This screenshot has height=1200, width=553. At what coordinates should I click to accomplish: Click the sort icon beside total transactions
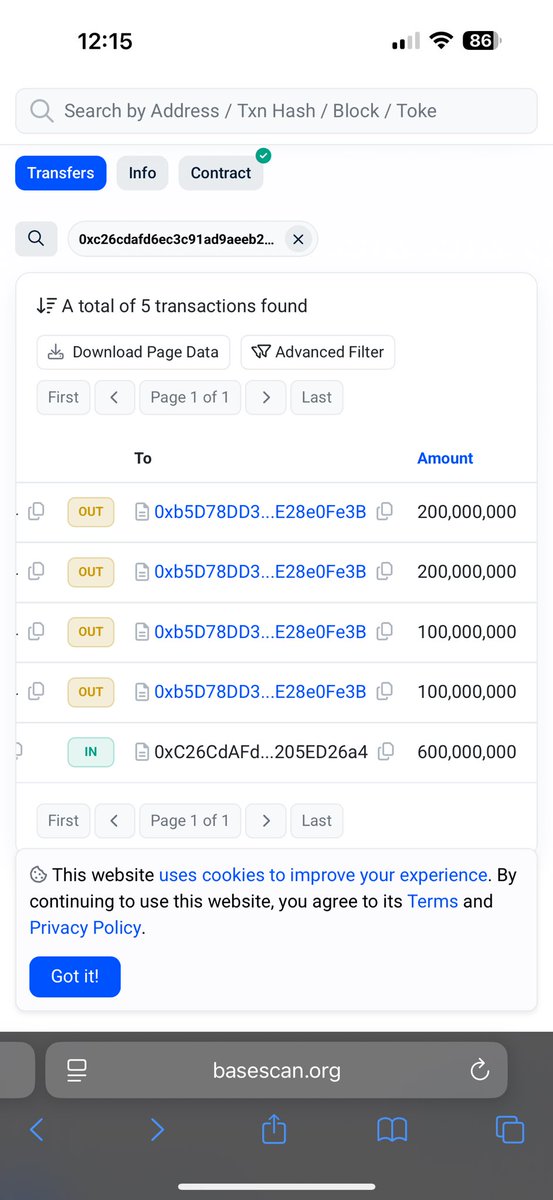pos(46,306)
